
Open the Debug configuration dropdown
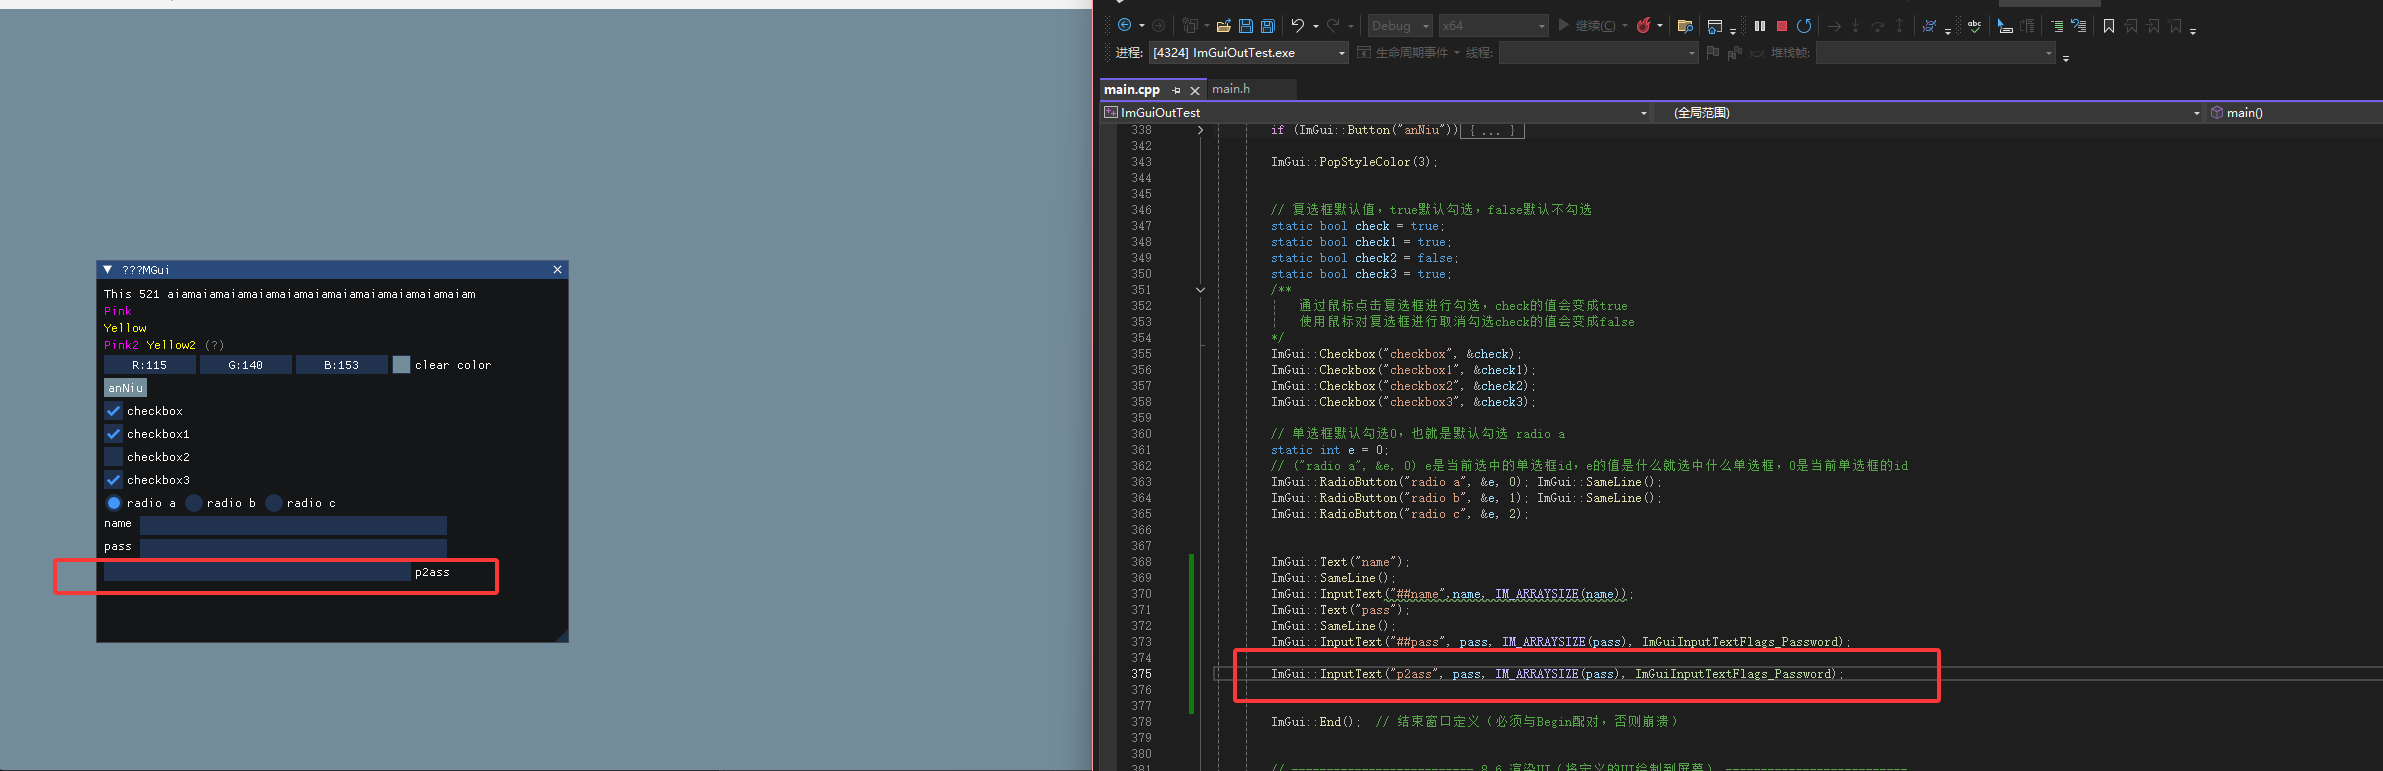point(1399,26)
